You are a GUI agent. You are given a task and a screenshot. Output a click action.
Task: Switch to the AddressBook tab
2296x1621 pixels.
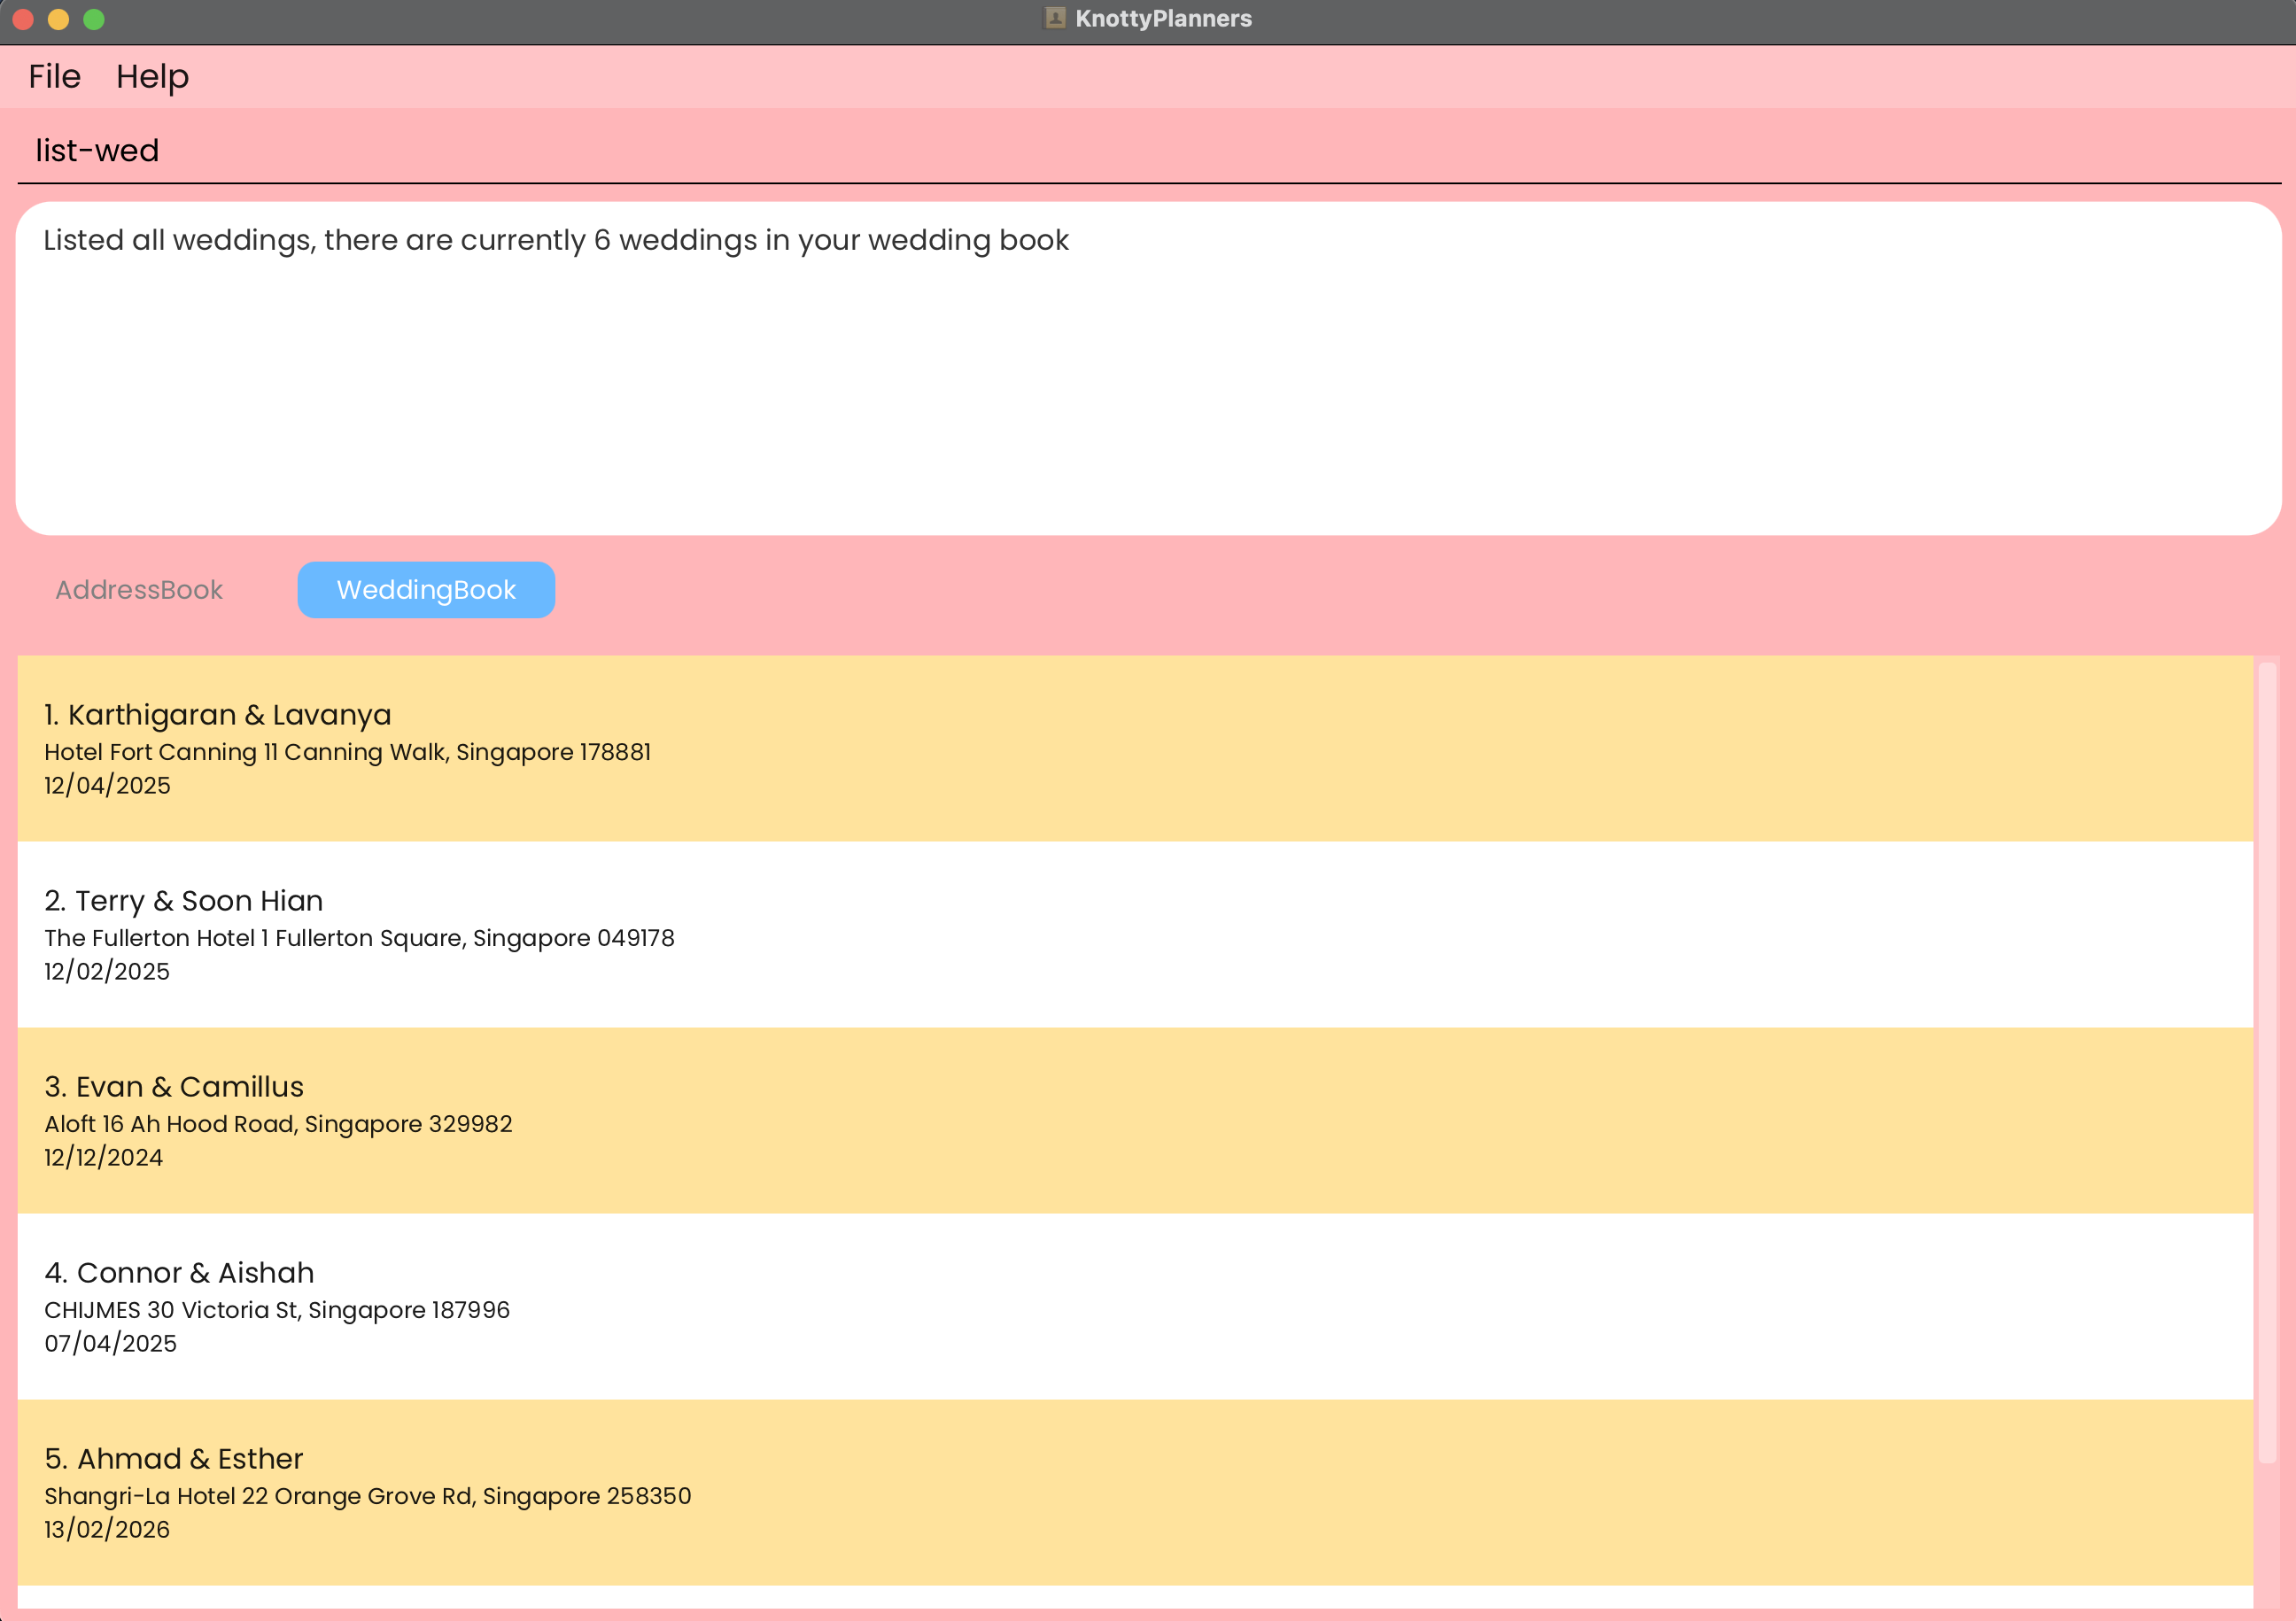[x=139, y=590]
